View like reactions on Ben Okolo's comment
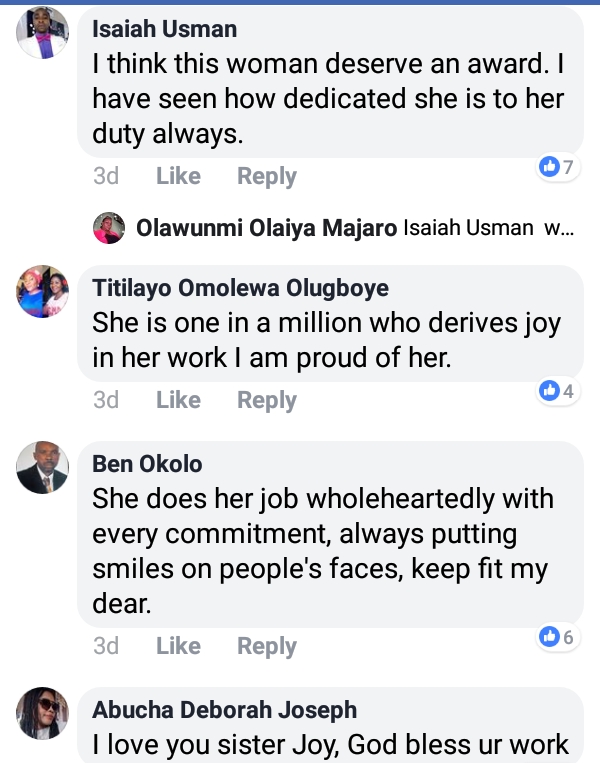The image size is (600, 763). pos(557,636)
